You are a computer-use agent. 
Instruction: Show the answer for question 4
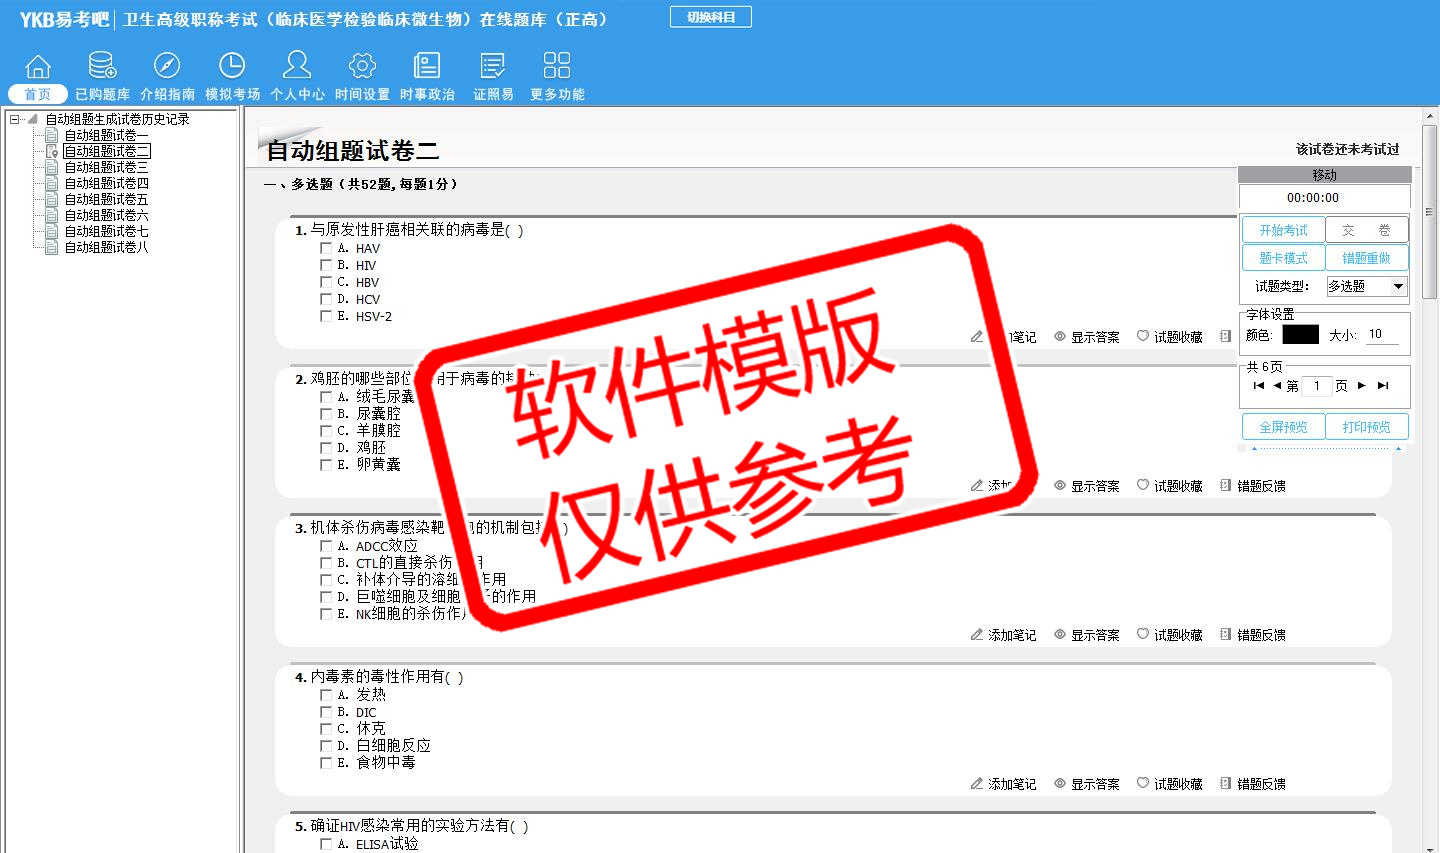tap(1087, 784)
